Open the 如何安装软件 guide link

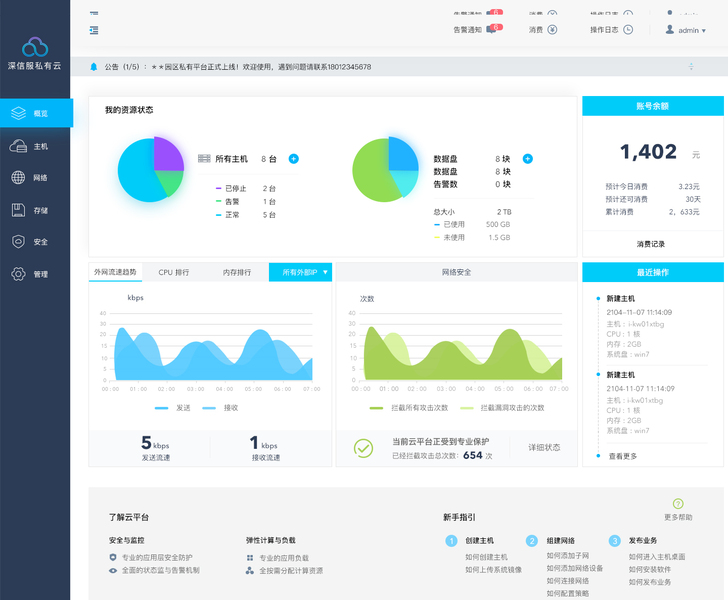pyautogui.click(x=650, y=569)
